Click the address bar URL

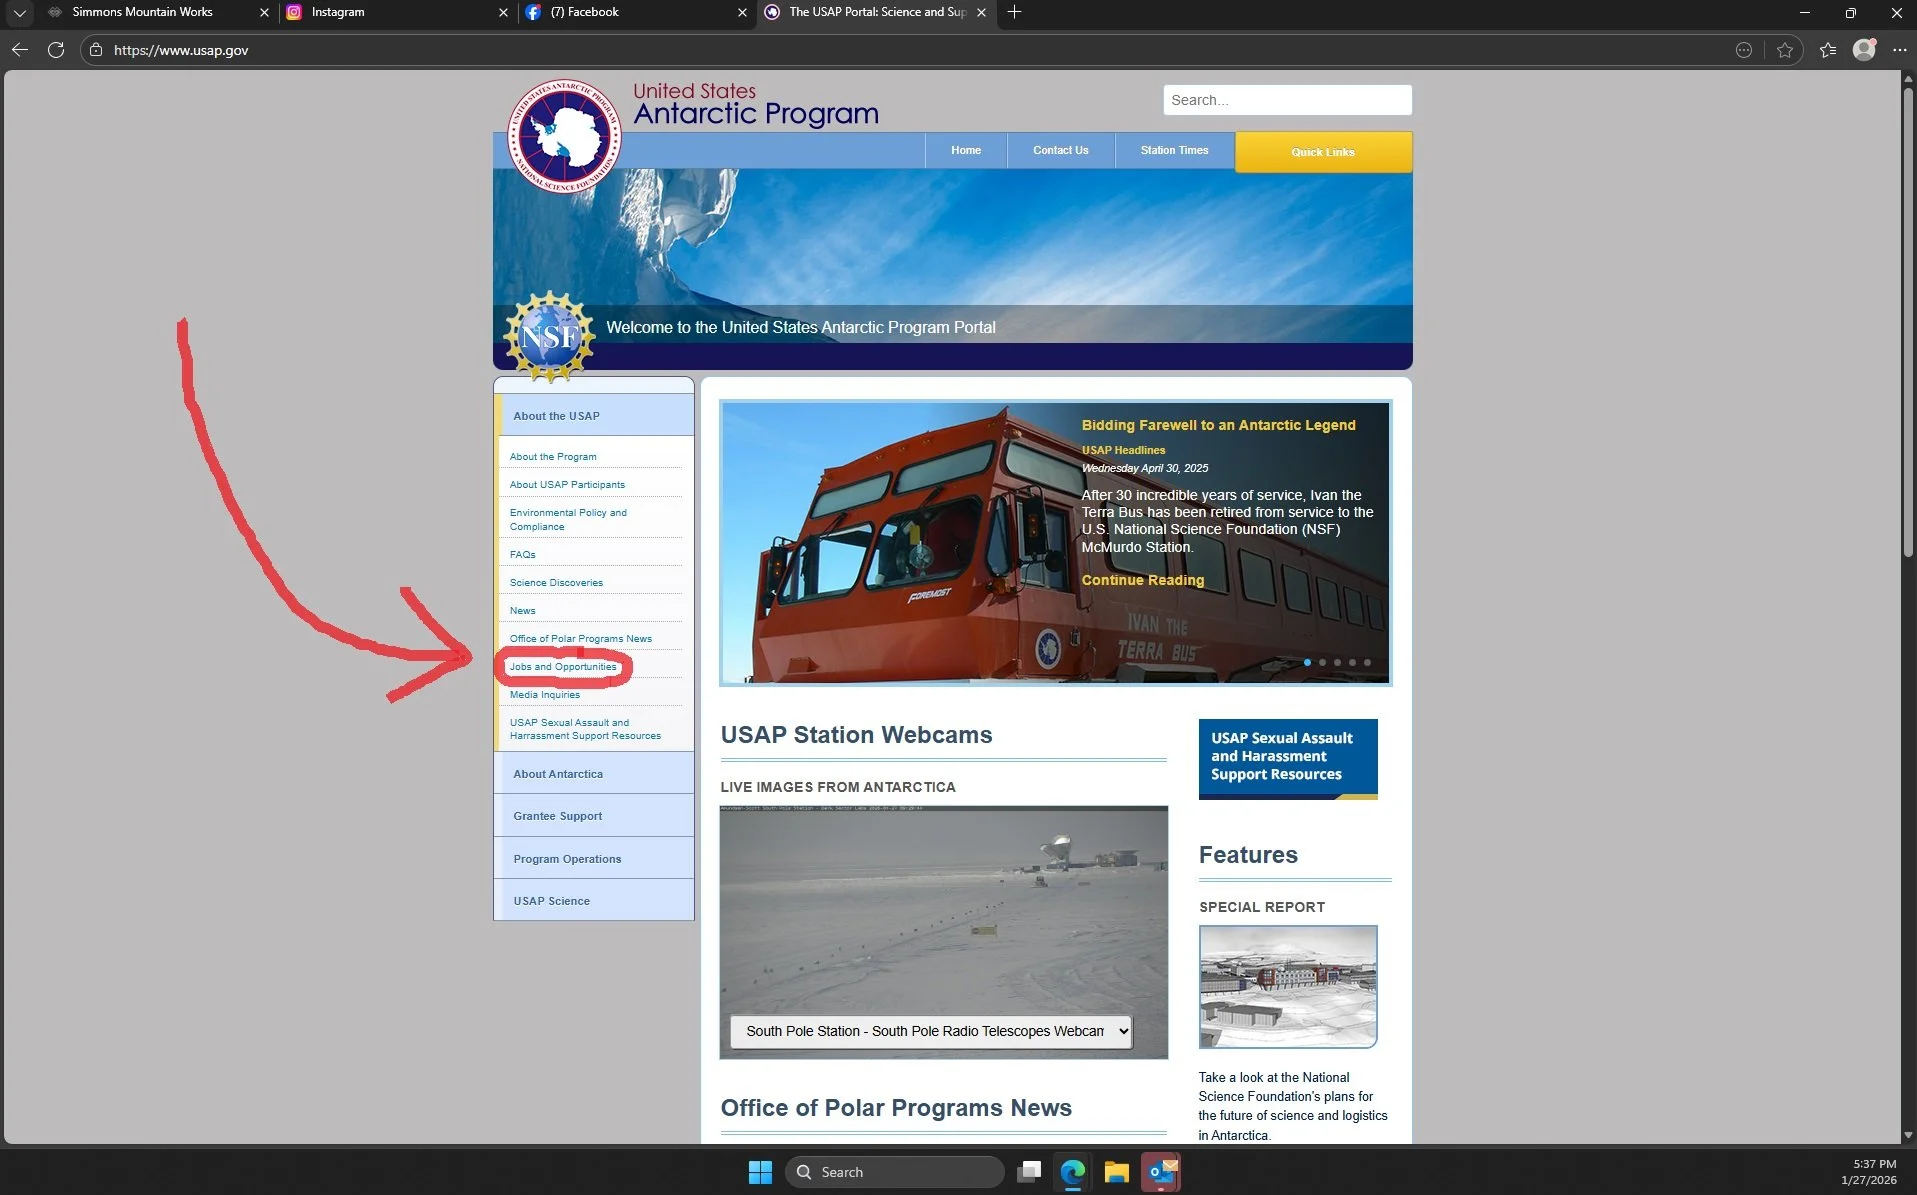[181, 50]
